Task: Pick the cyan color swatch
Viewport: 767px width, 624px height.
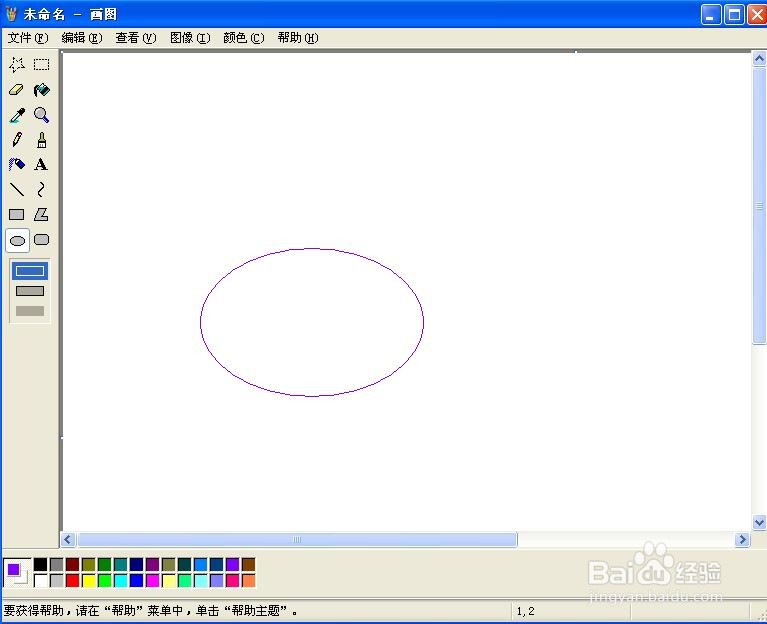Action: coord(120,580)
